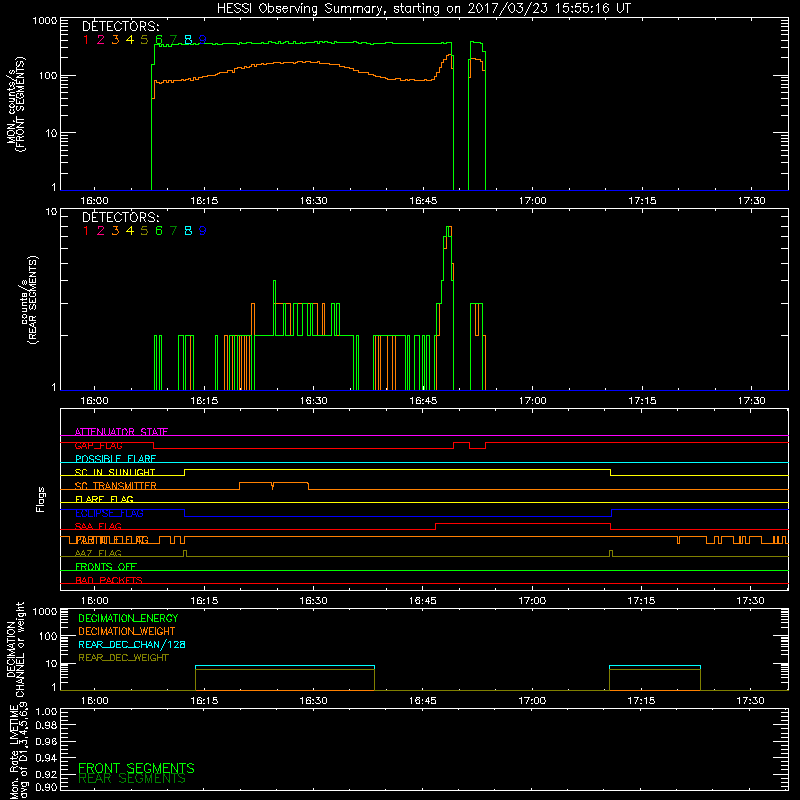Select detector number 9 in front segments legend
The height and width of the screenshot is (800, 800).
tap(203, 39)
